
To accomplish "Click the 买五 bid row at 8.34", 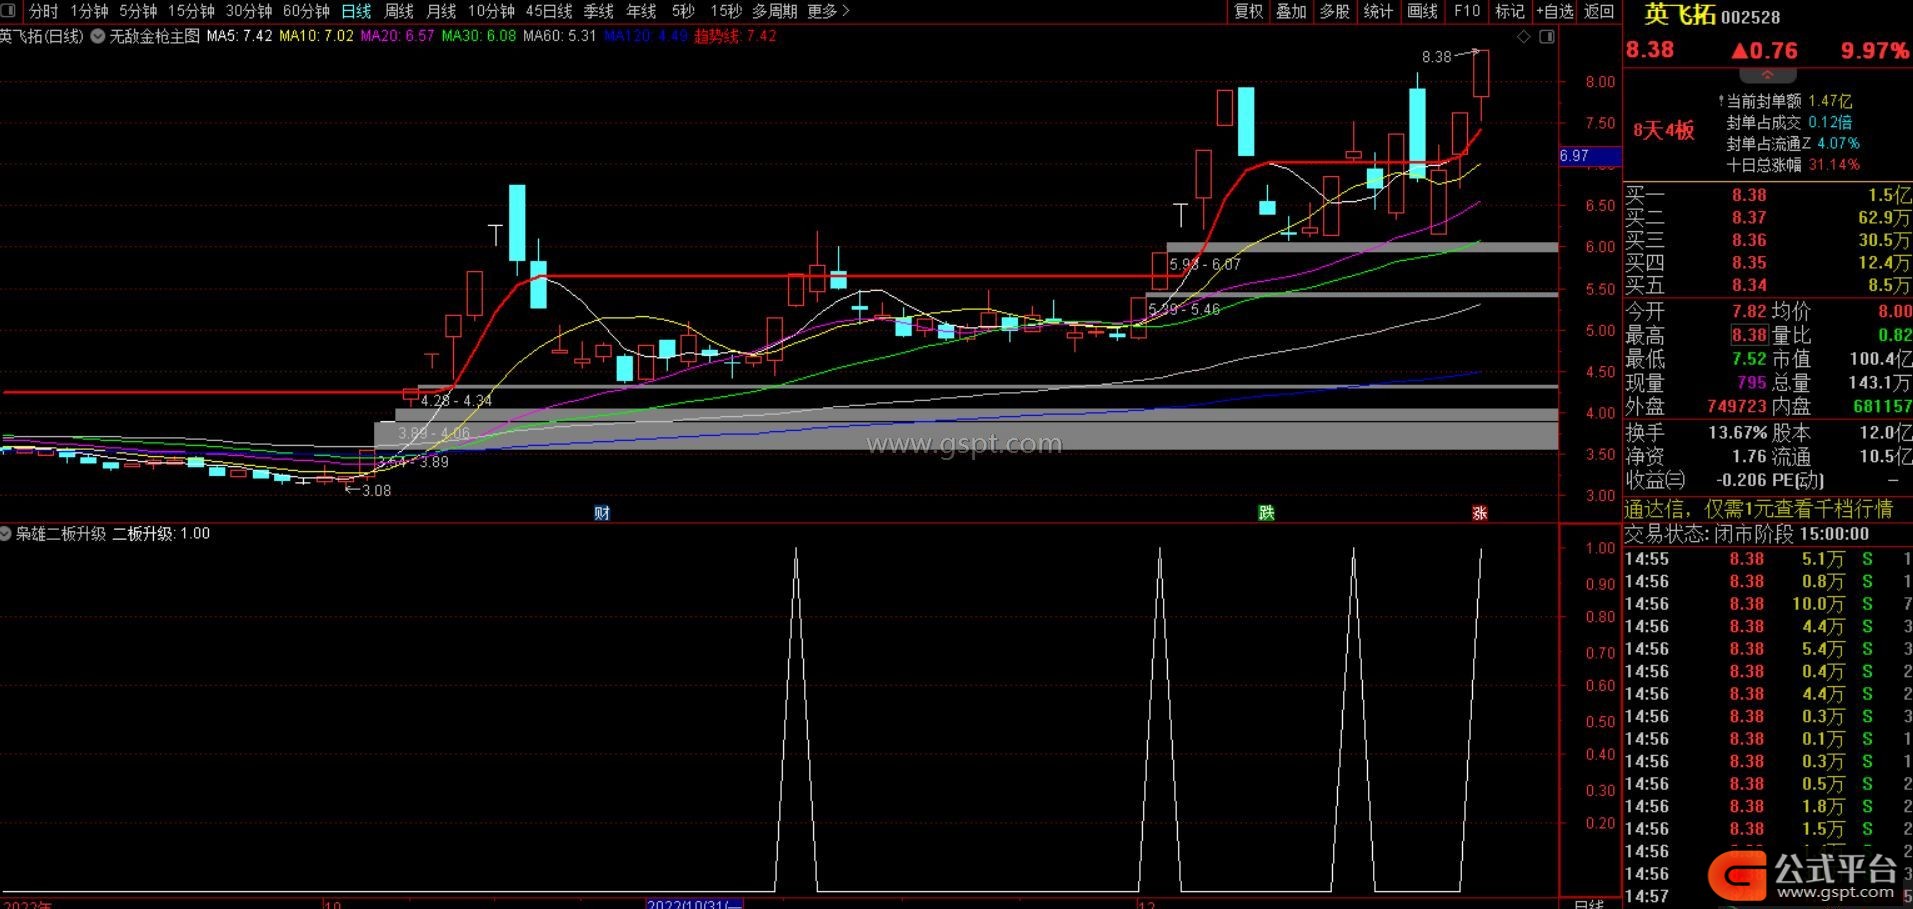I will tap(1767, 286).
